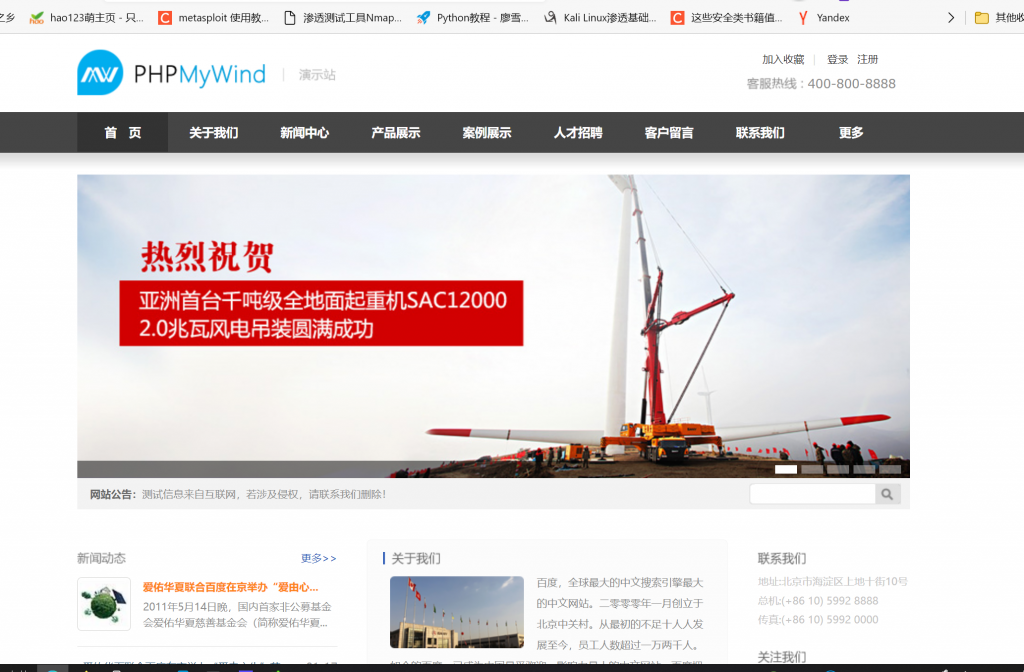Select the second banner slide indicator

pyautogui.click(x=812, y=469)
